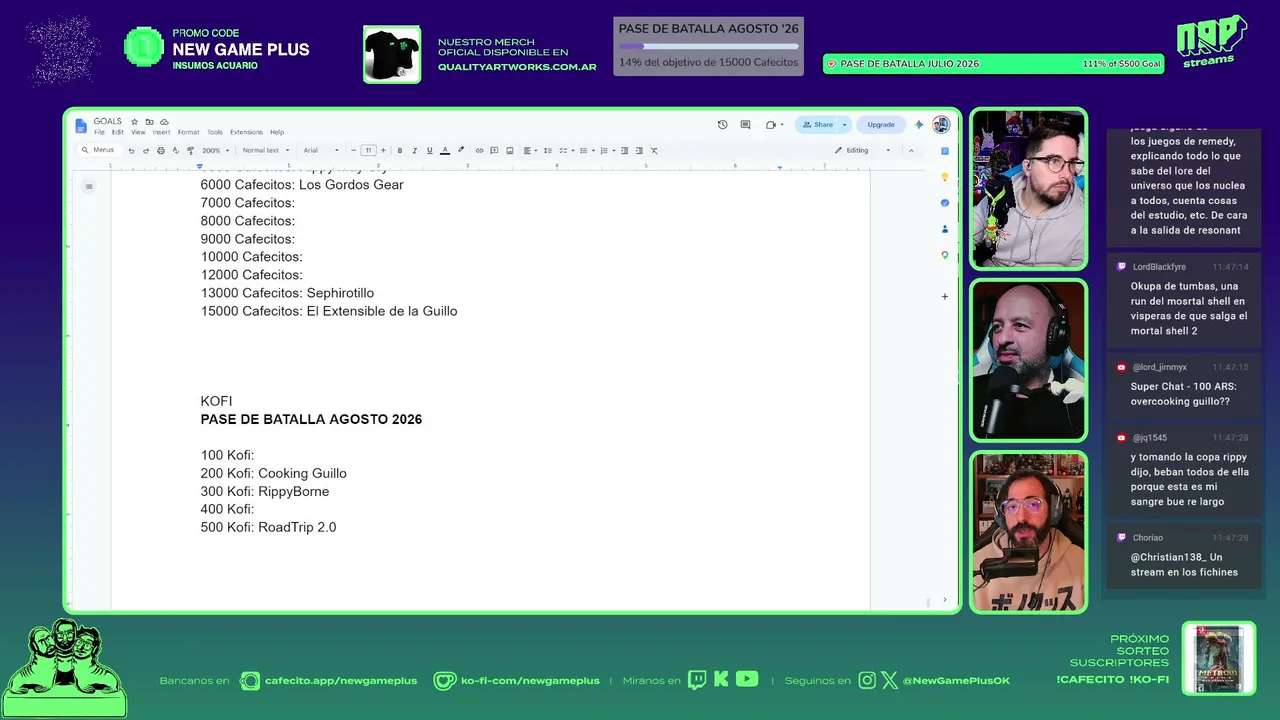
Task: Open Keep in the side panel
Action: click(945, 177)
